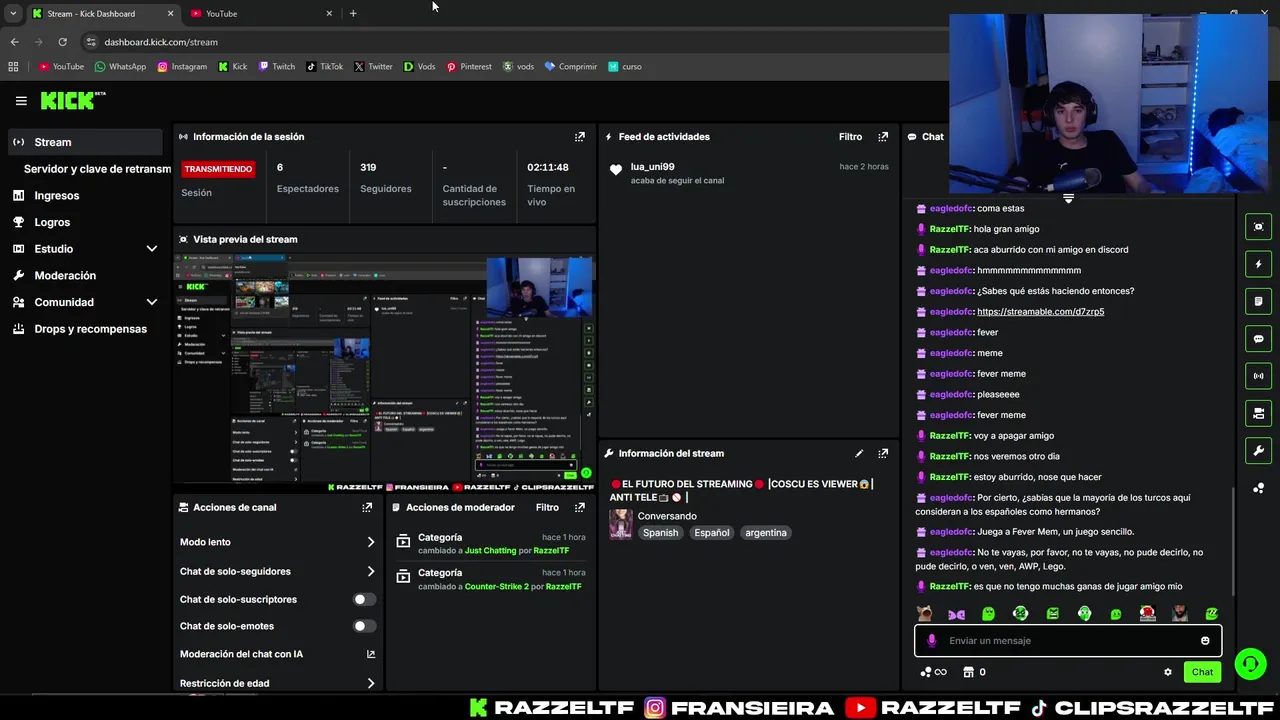Open Drops y recompensas in sidebar
The image size is (1280, 720).
(90, 329)
